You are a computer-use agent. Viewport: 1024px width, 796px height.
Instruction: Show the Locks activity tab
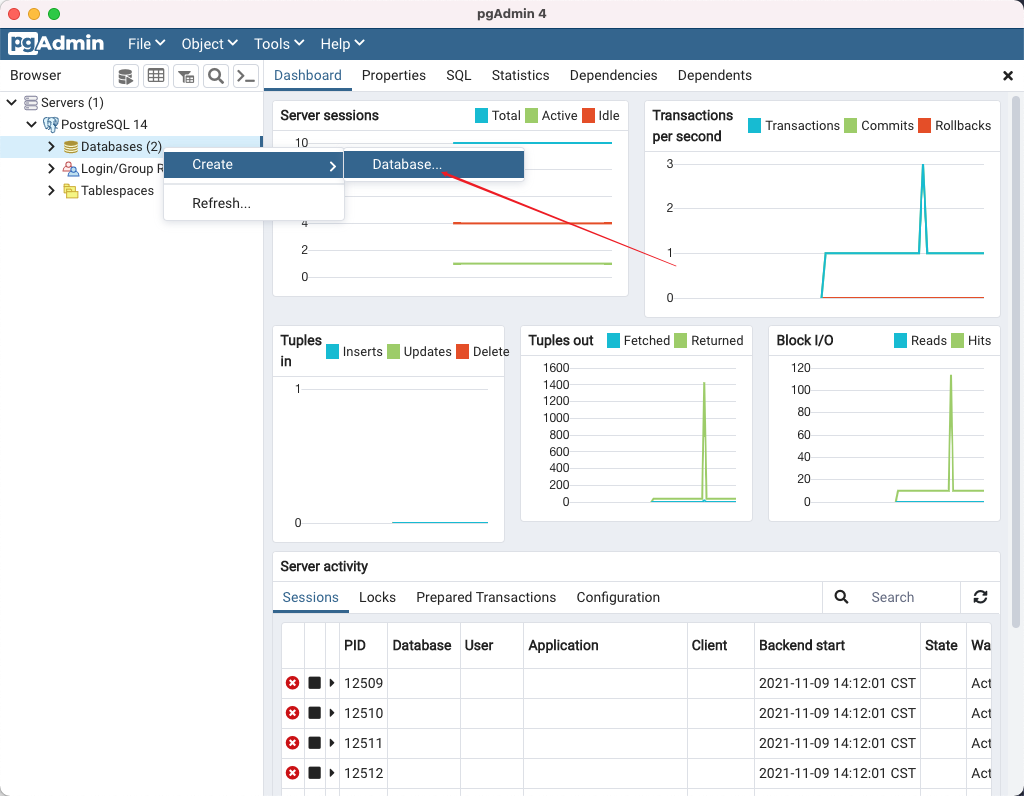377,597
